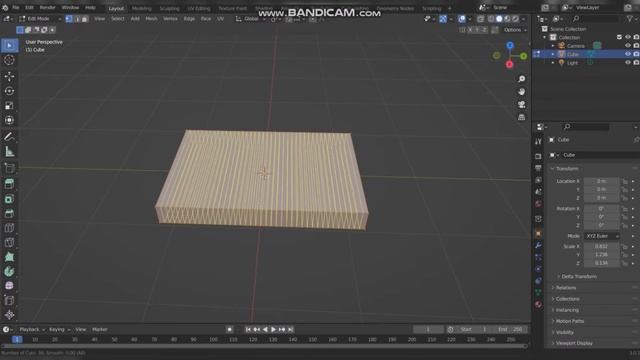Jump to the end frame button
Screen dimensions: 640x360
[291, 329]
